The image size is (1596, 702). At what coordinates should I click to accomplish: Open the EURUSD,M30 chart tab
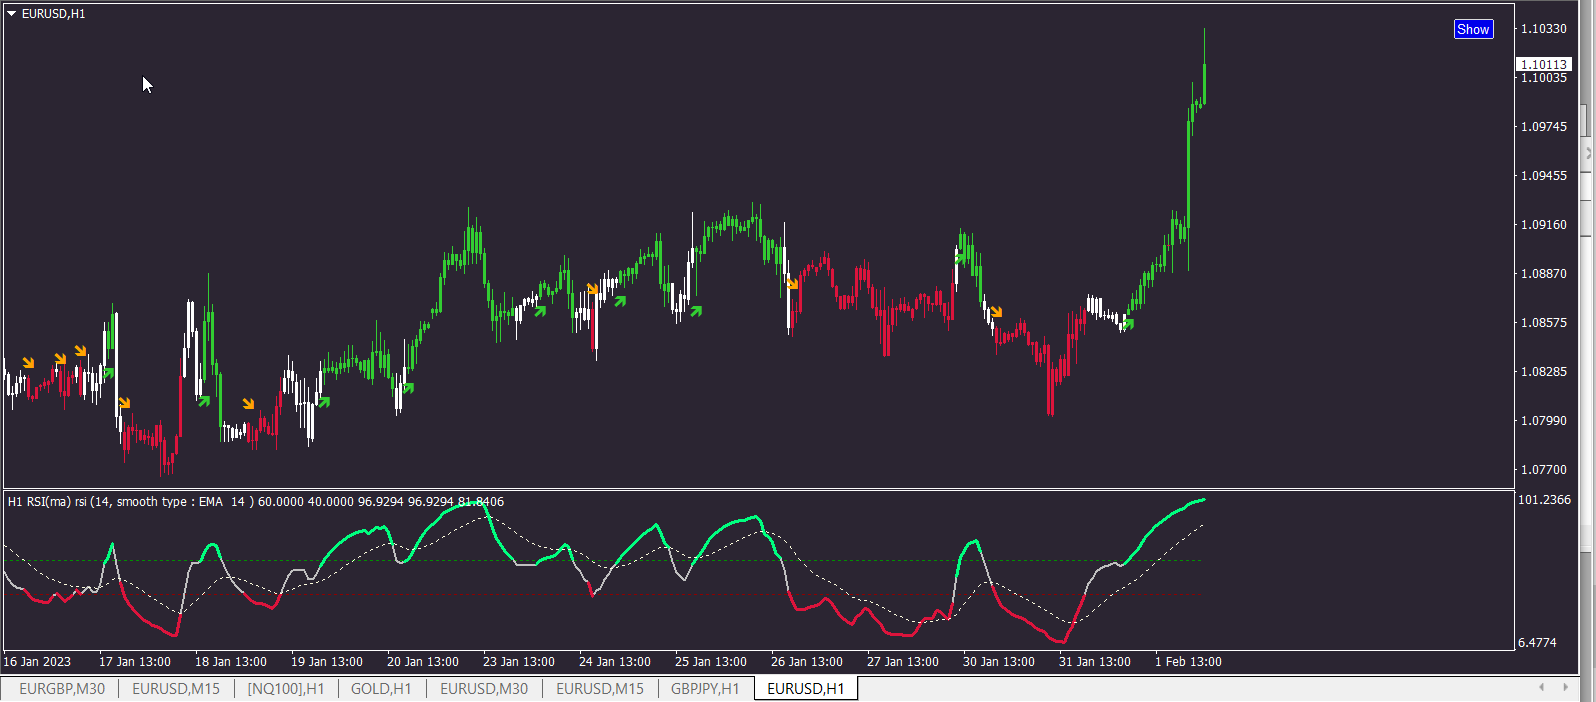pyautogui.click(x=484, y=689)
